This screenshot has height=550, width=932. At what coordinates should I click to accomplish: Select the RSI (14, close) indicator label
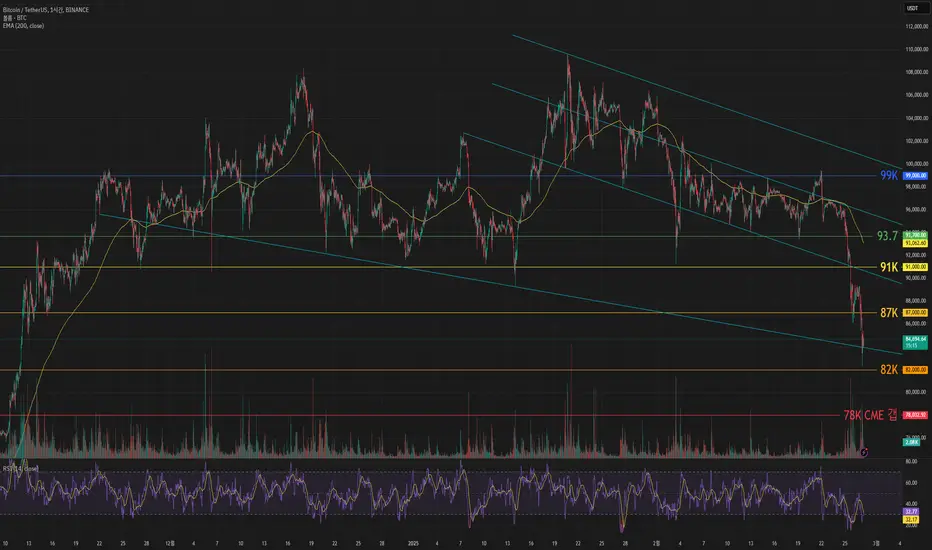tap(20, 469)
